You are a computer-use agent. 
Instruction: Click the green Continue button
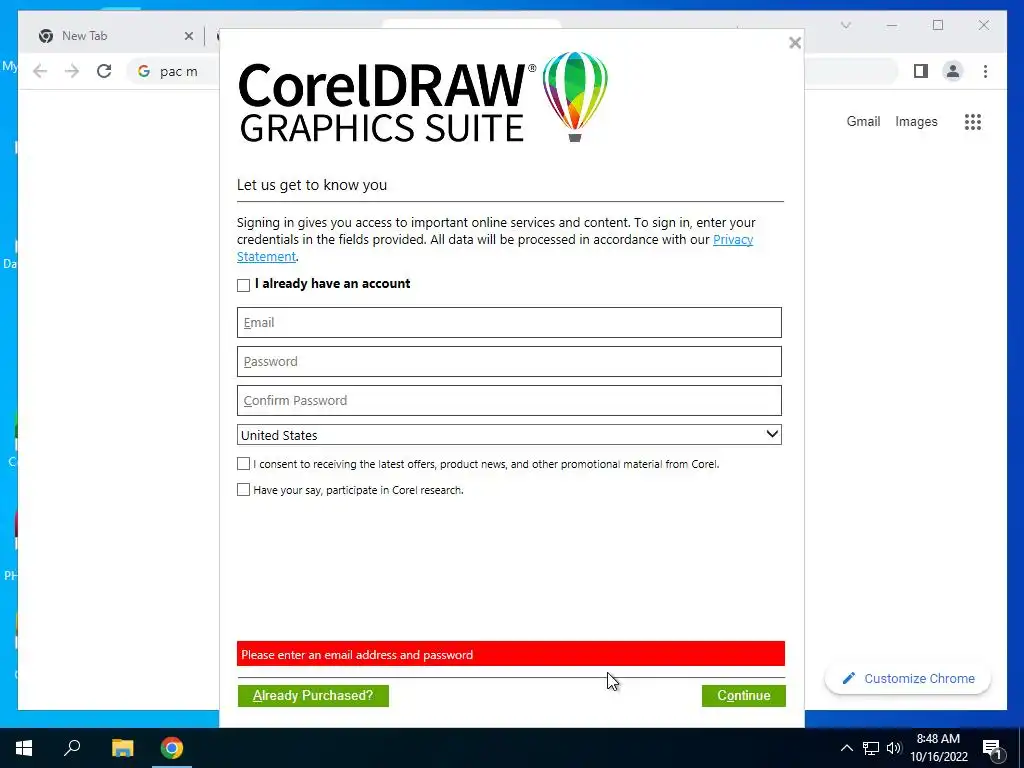744,696
